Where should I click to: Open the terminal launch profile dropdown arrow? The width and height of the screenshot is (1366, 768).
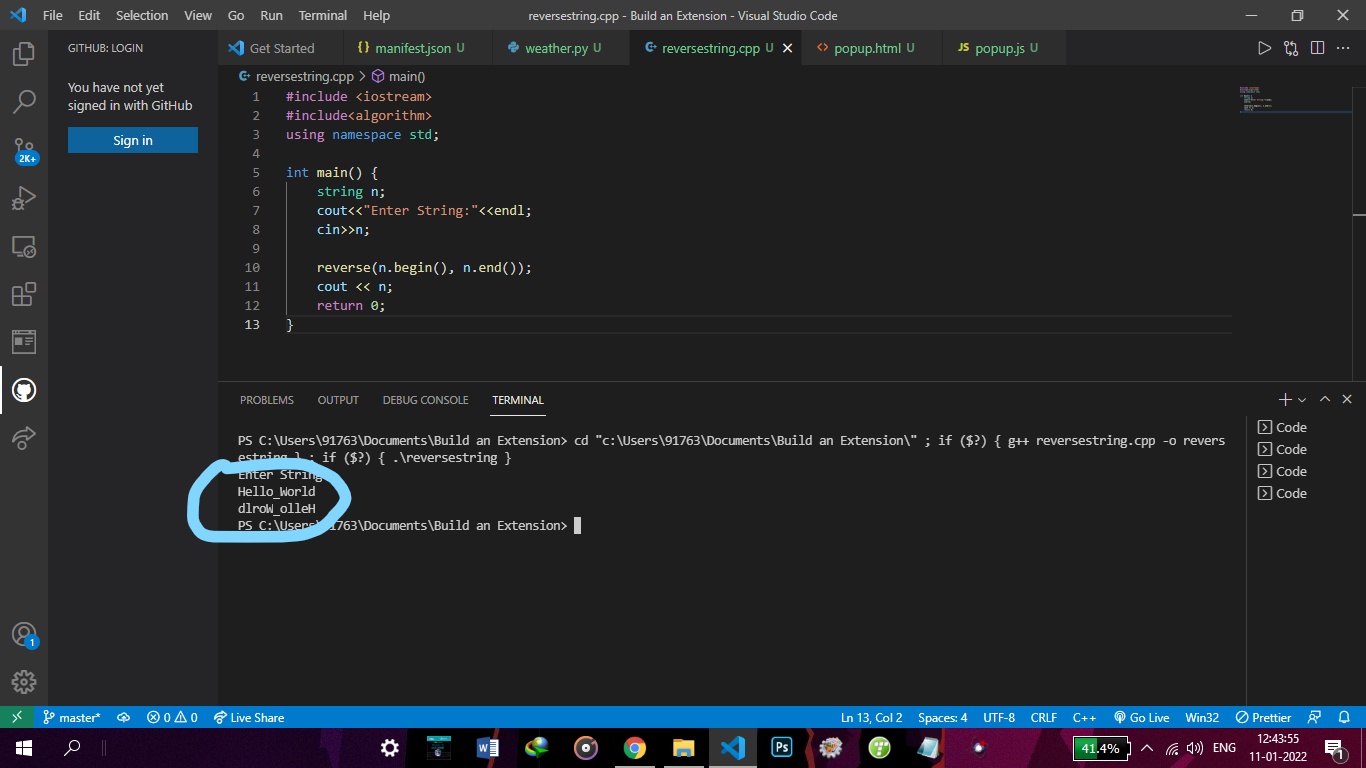1302,400
